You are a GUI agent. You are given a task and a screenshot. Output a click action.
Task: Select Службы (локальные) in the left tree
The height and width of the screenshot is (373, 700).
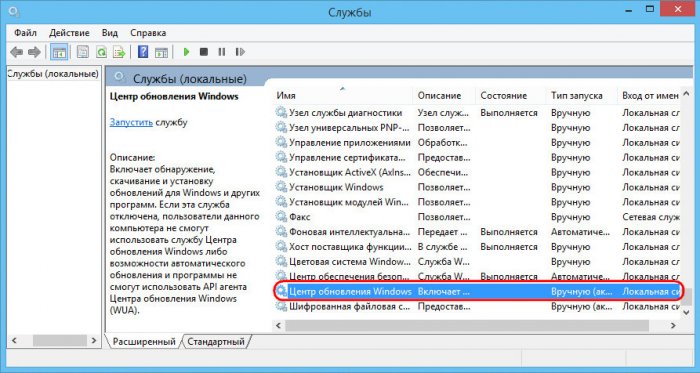(53, 74)
